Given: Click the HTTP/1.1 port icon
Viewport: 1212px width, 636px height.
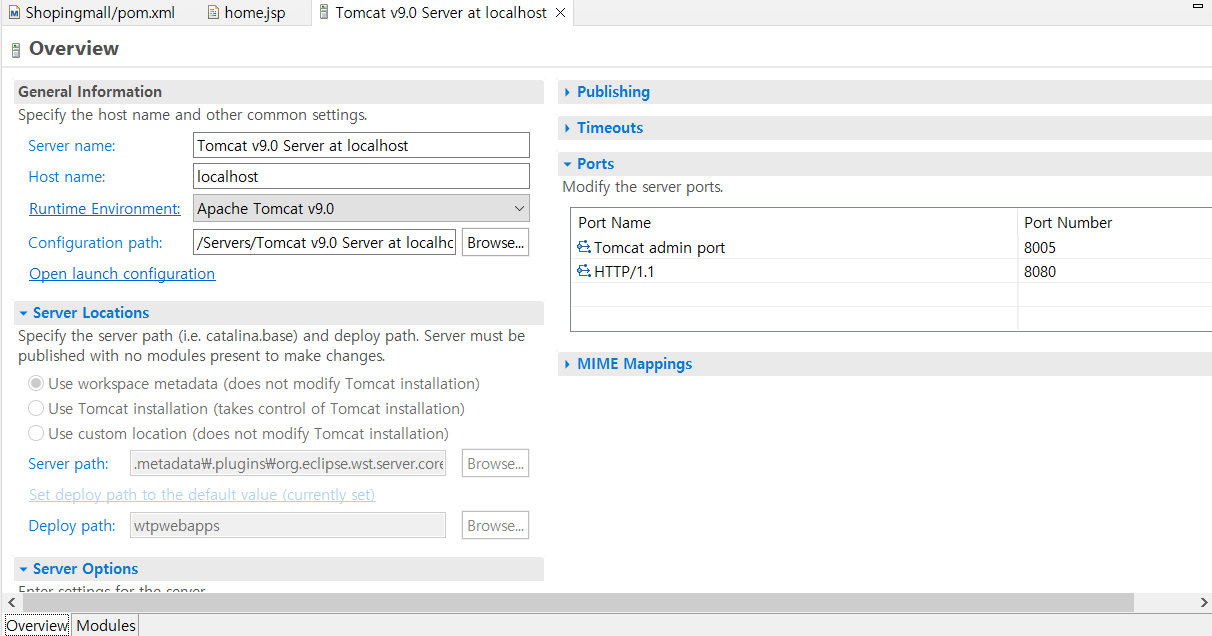Looking at the screenshot, I should pyautogui.click(x=584, y=271).
